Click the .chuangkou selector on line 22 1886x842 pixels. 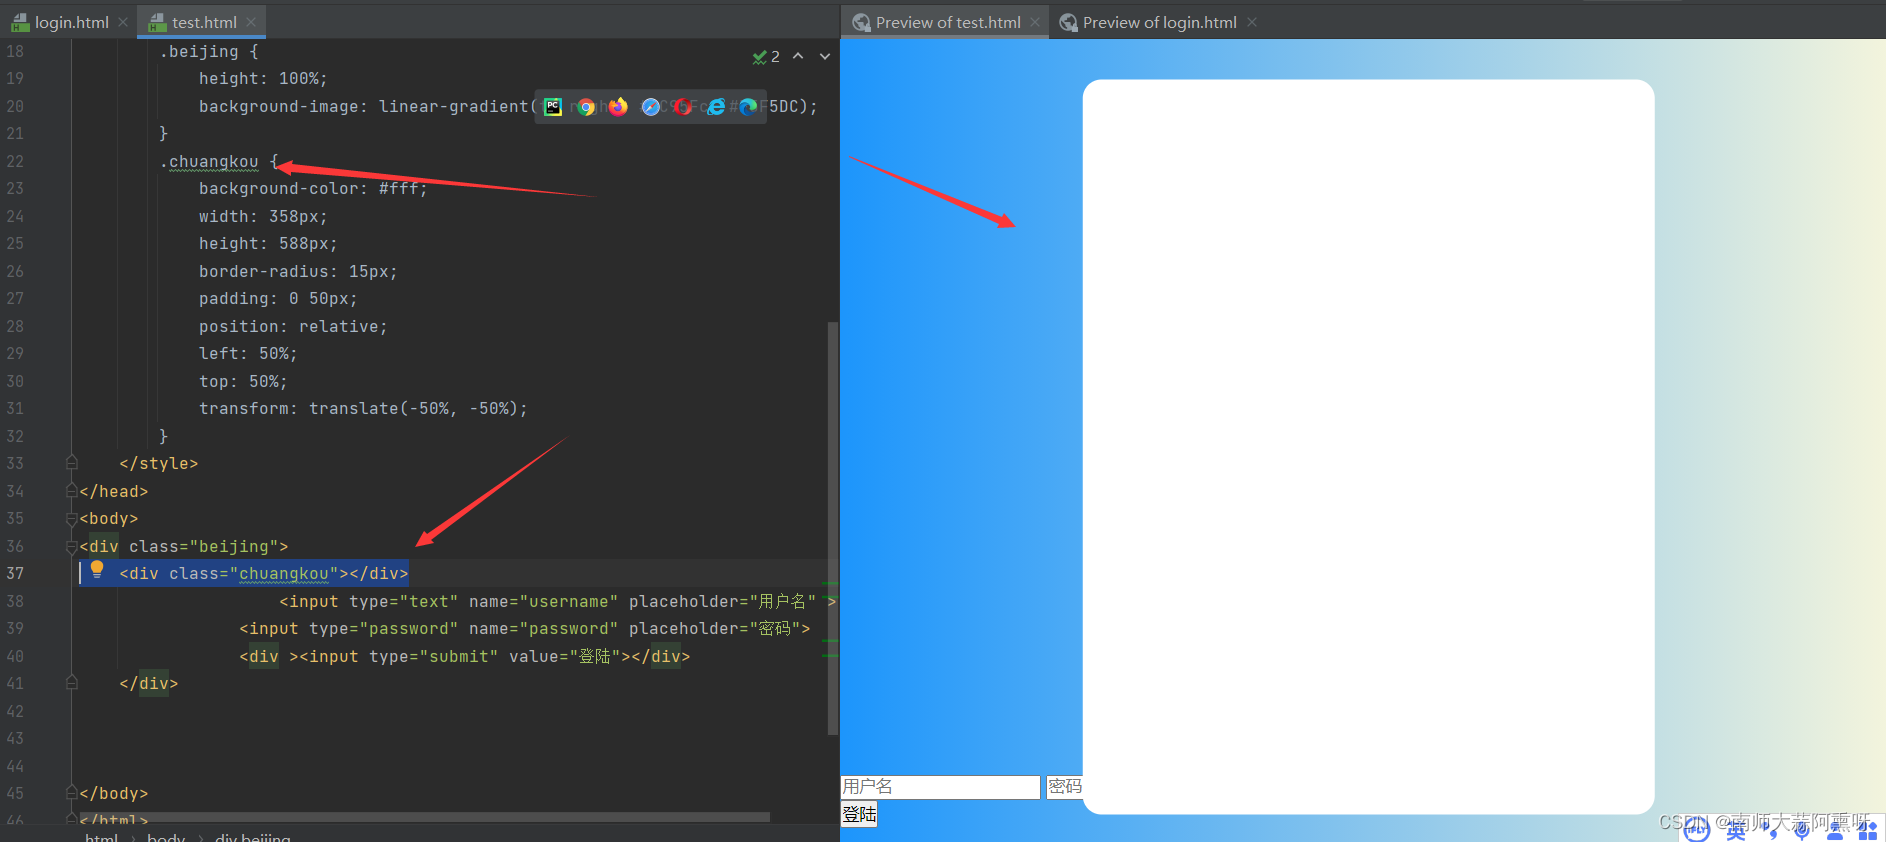point(209,162)
